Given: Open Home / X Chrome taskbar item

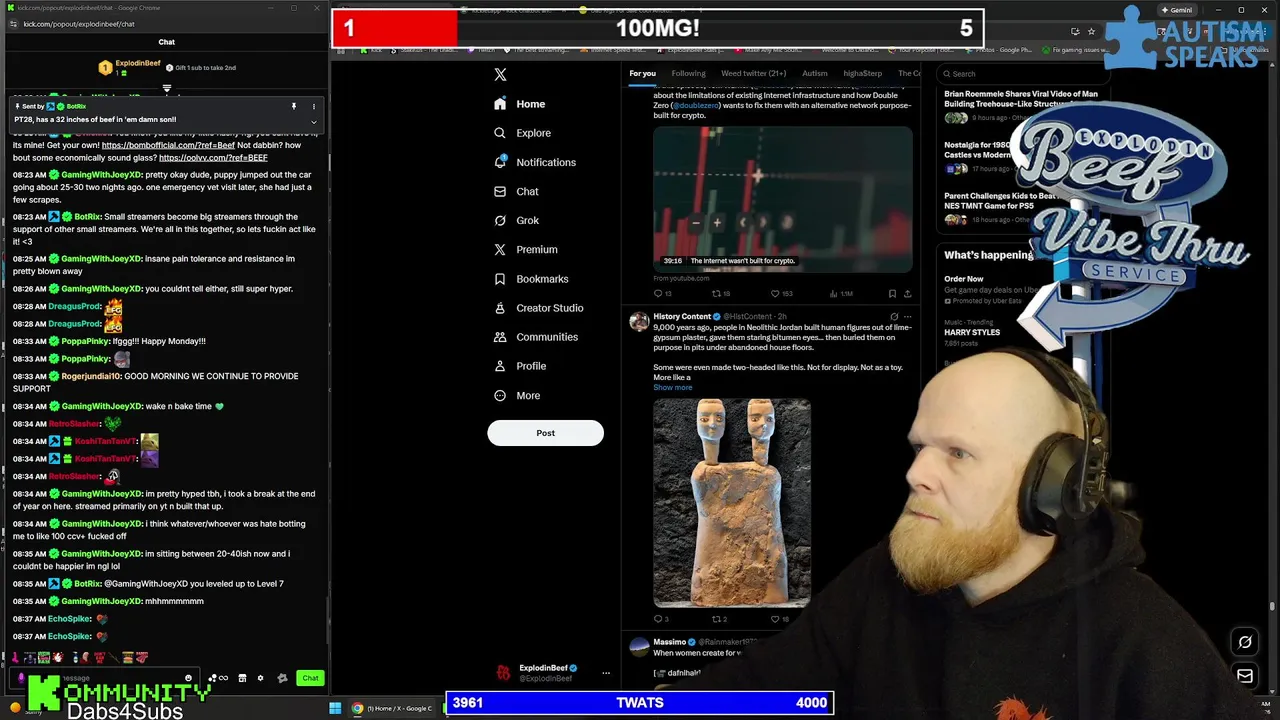Looking at the screenshot, I should point(392,708).
